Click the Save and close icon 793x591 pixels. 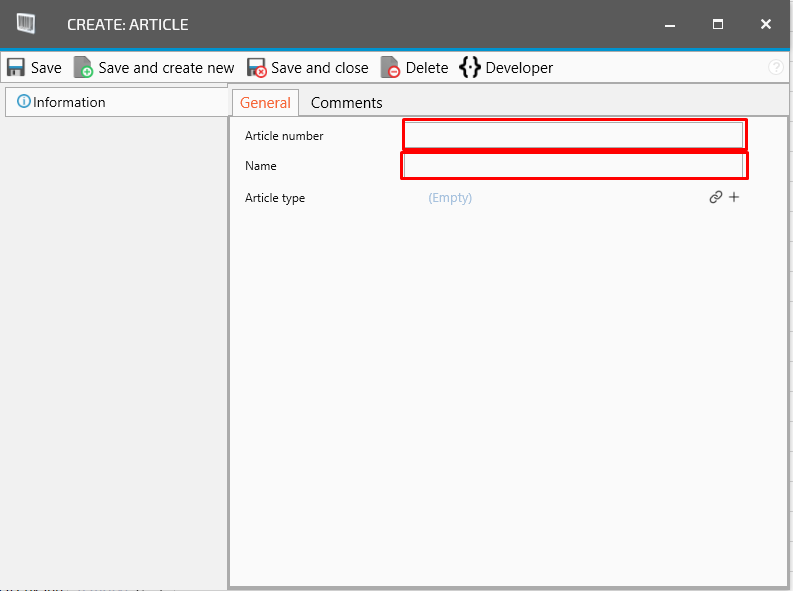(x=257, y=68)
